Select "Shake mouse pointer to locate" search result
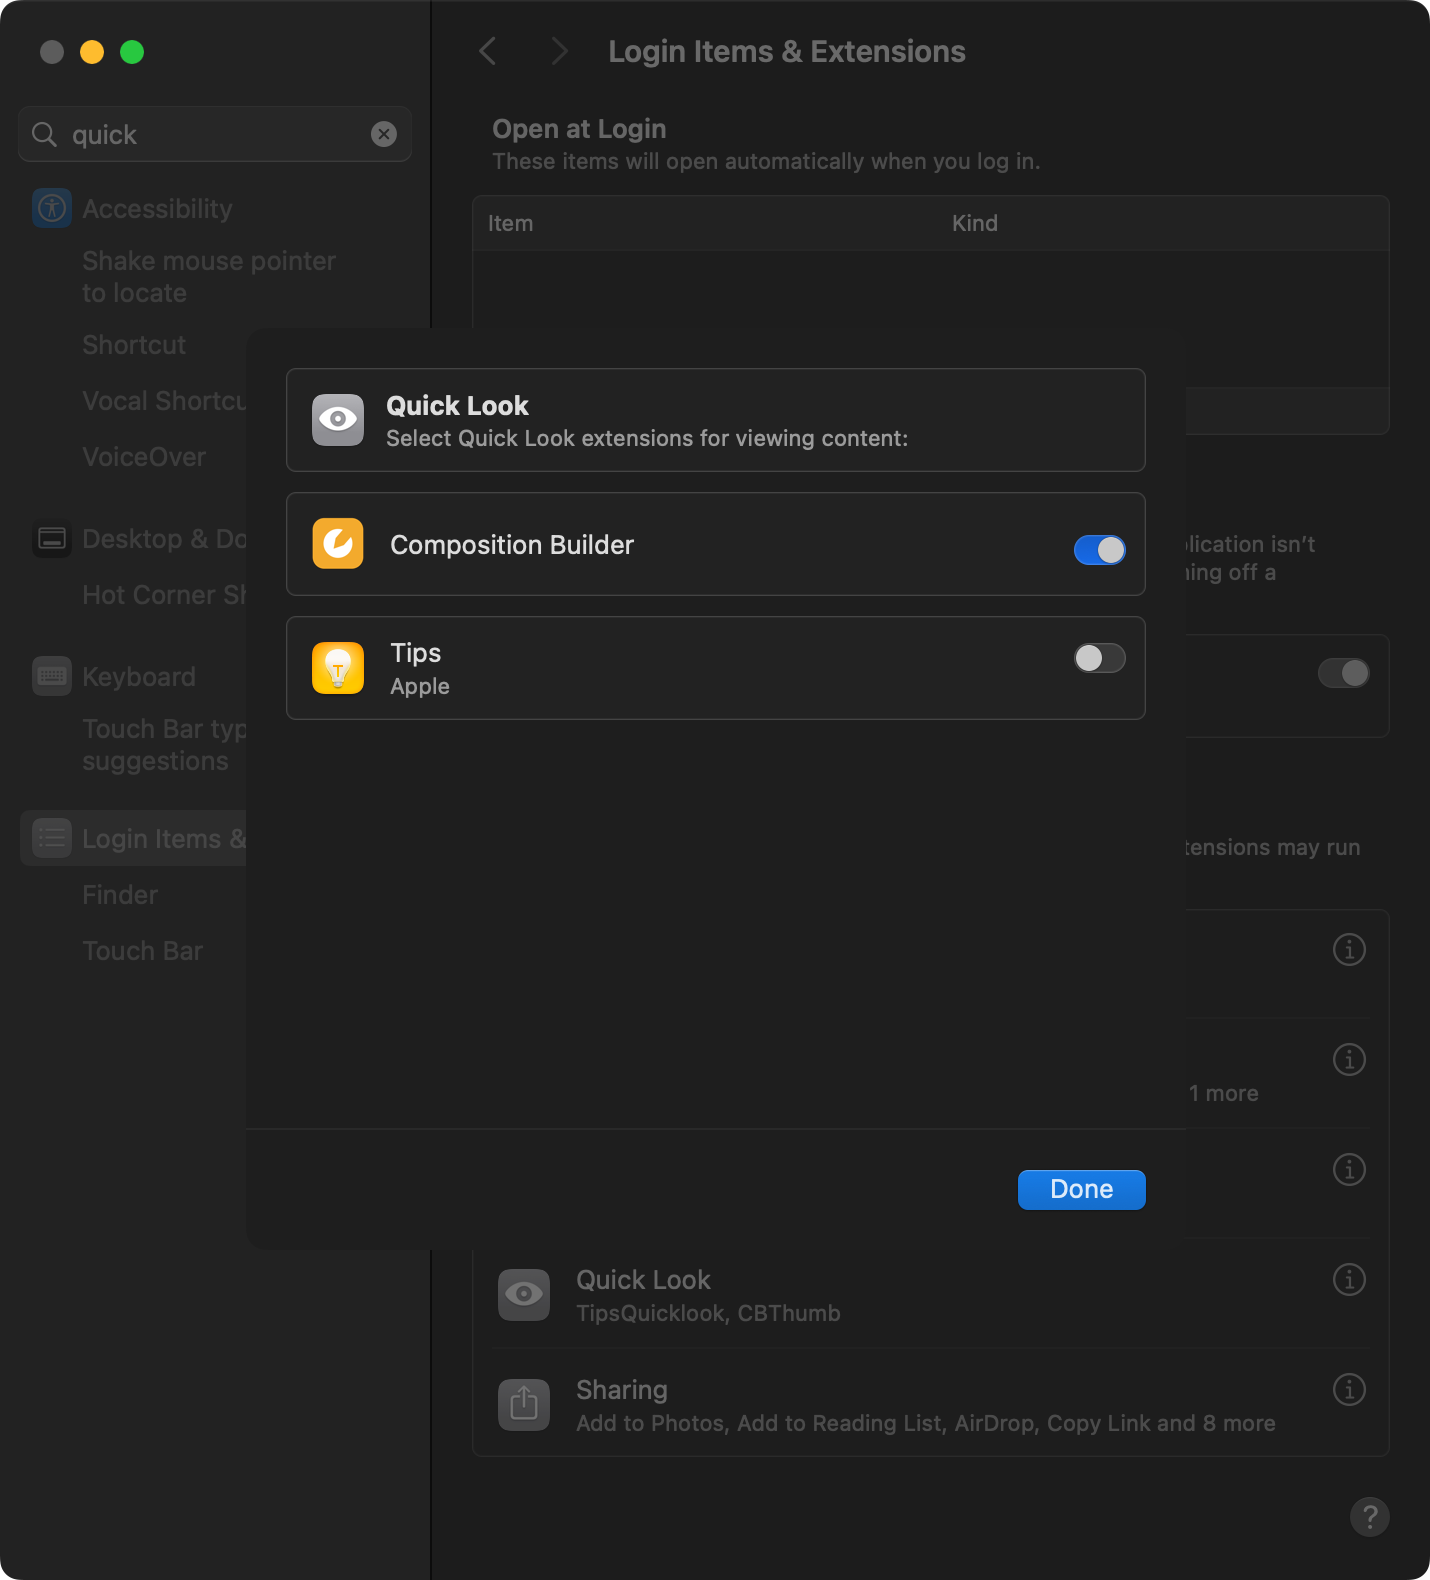The height and width of the screenshot is (1580, 1430). (x=208, y=277)
